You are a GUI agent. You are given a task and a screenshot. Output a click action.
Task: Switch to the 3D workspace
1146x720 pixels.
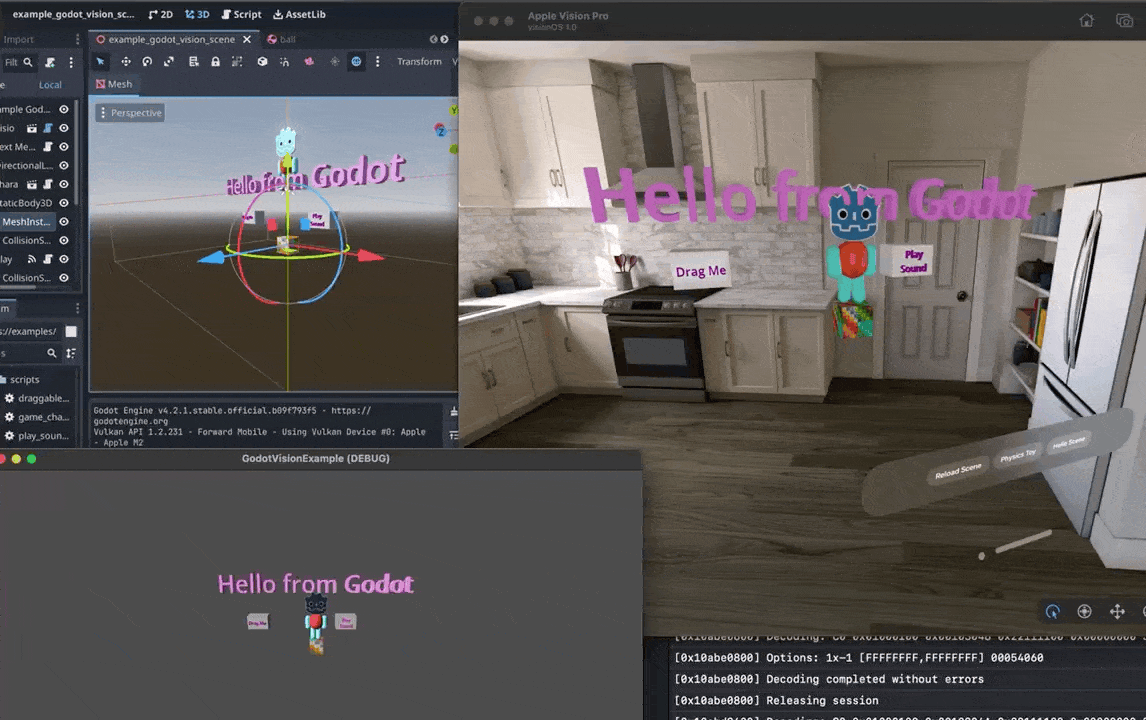[197, 14]
